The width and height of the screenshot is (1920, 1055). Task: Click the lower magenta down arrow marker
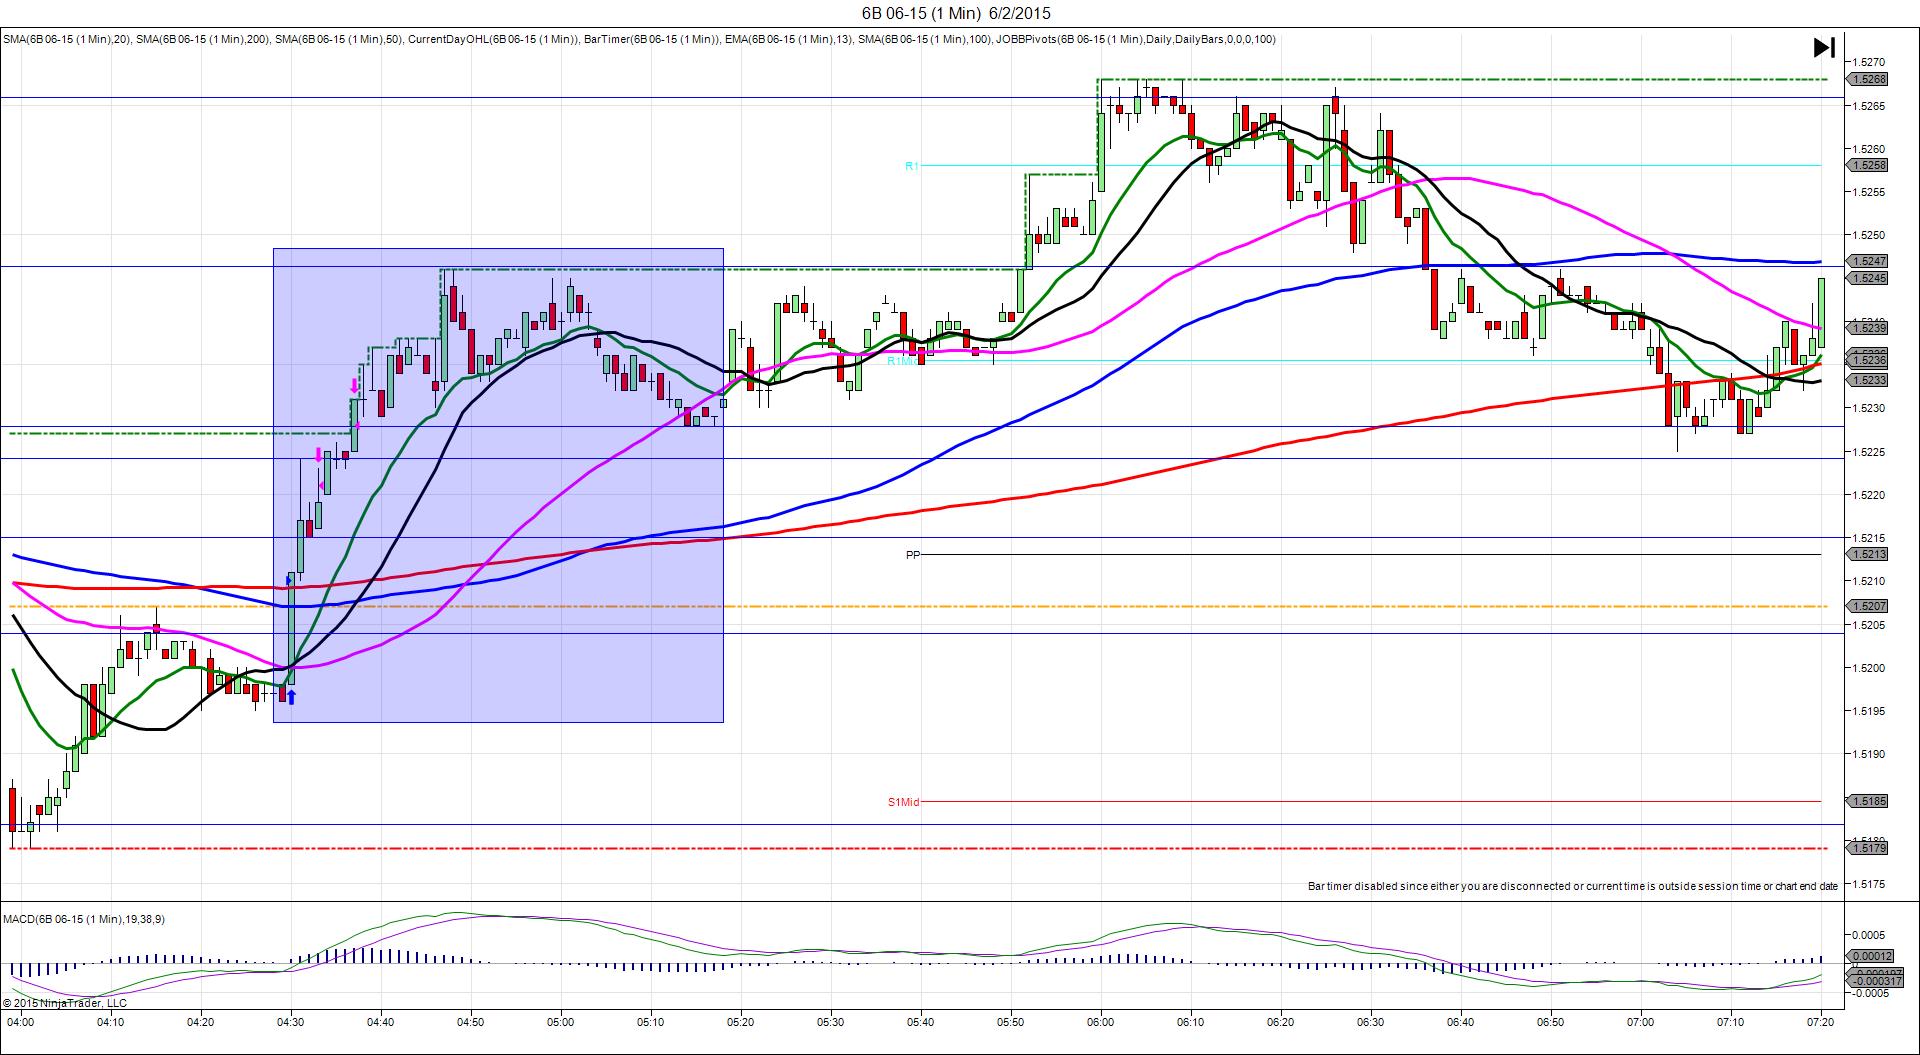pyautogui.click(x=319, y=455)
